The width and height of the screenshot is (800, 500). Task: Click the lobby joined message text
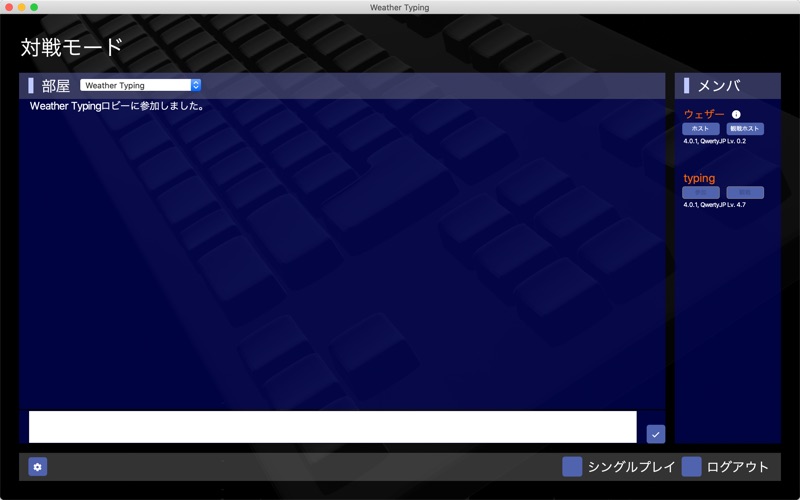click(x=117, y=106)
